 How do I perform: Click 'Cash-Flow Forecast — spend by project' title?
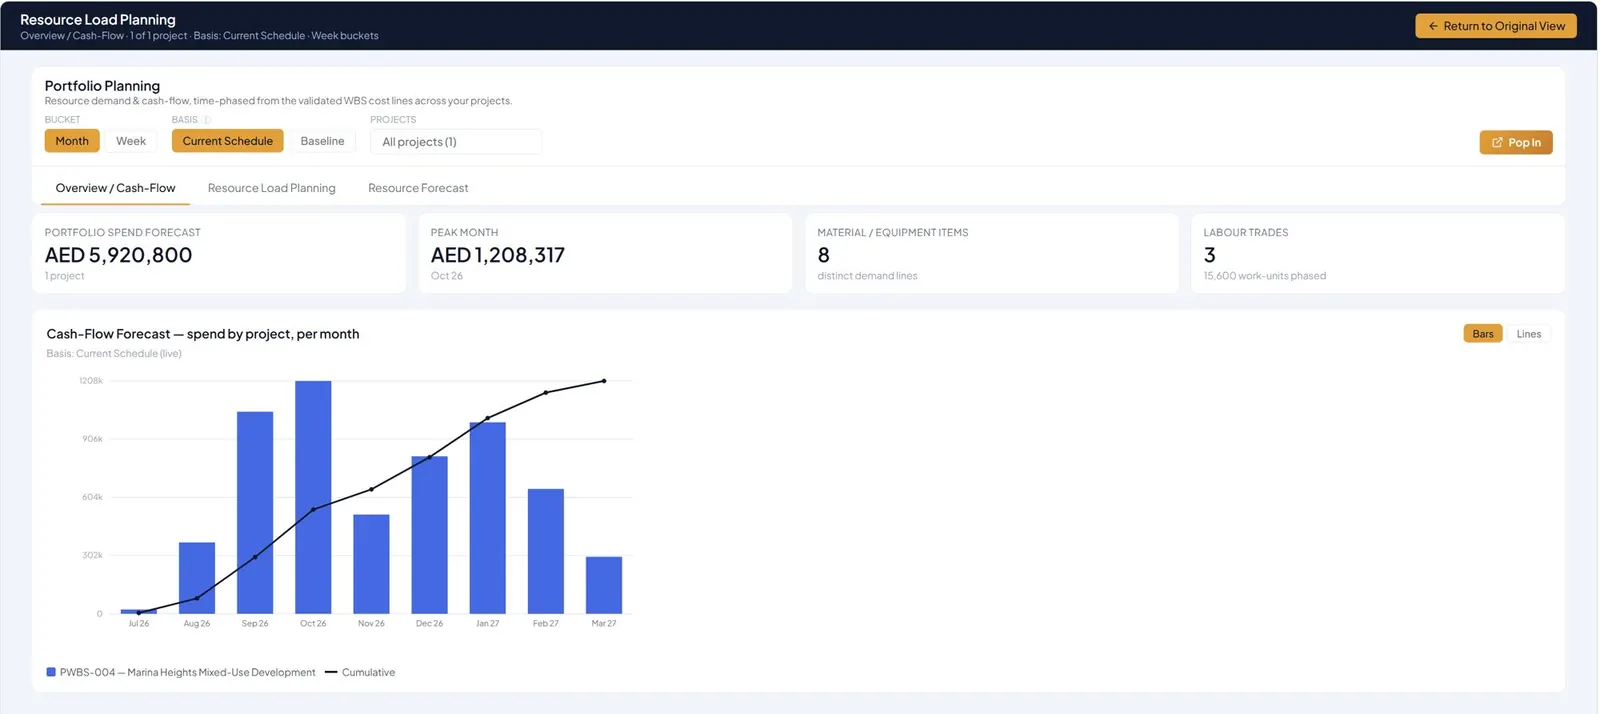tap(203, 334)
